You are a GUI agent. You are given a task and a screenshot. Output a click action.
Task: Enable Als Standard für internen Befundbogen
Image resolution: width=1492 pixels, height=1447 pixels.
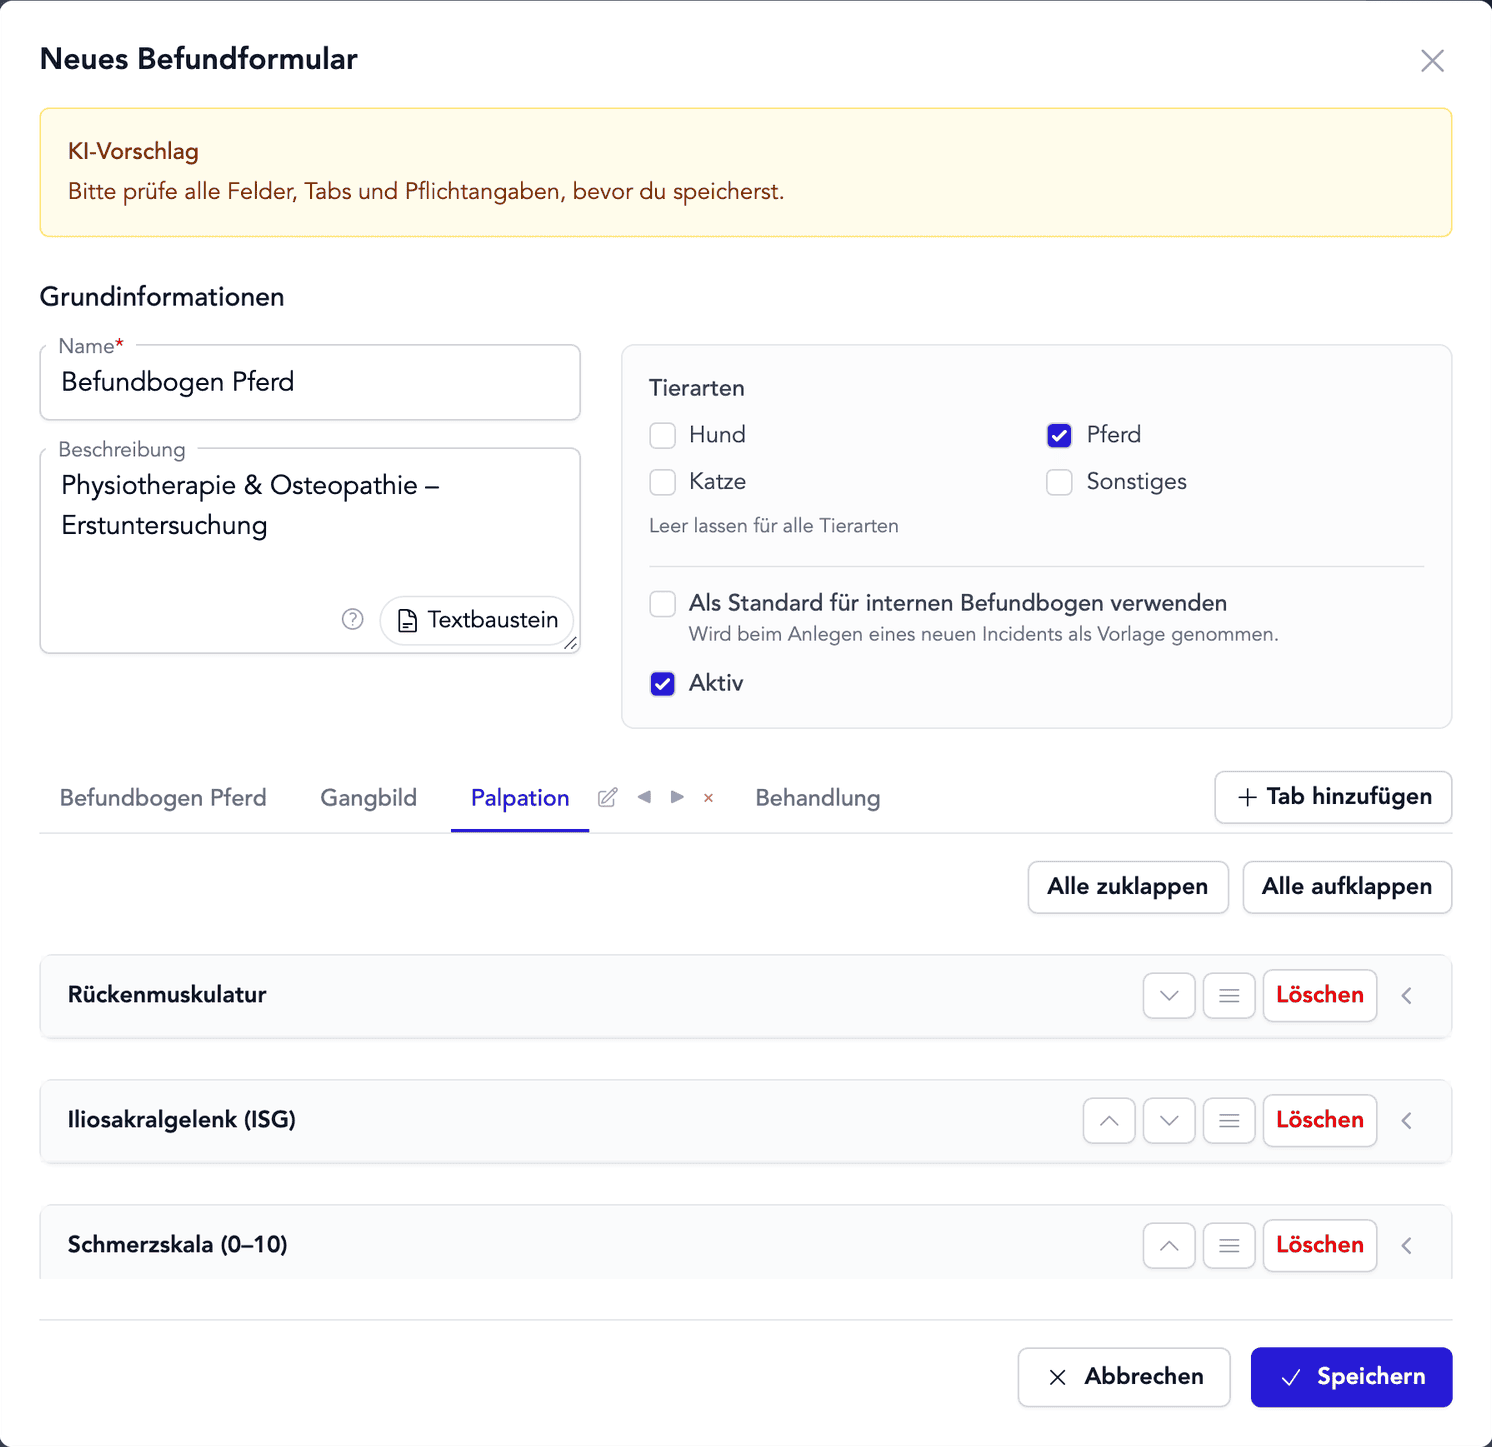[x=662, y=603]
